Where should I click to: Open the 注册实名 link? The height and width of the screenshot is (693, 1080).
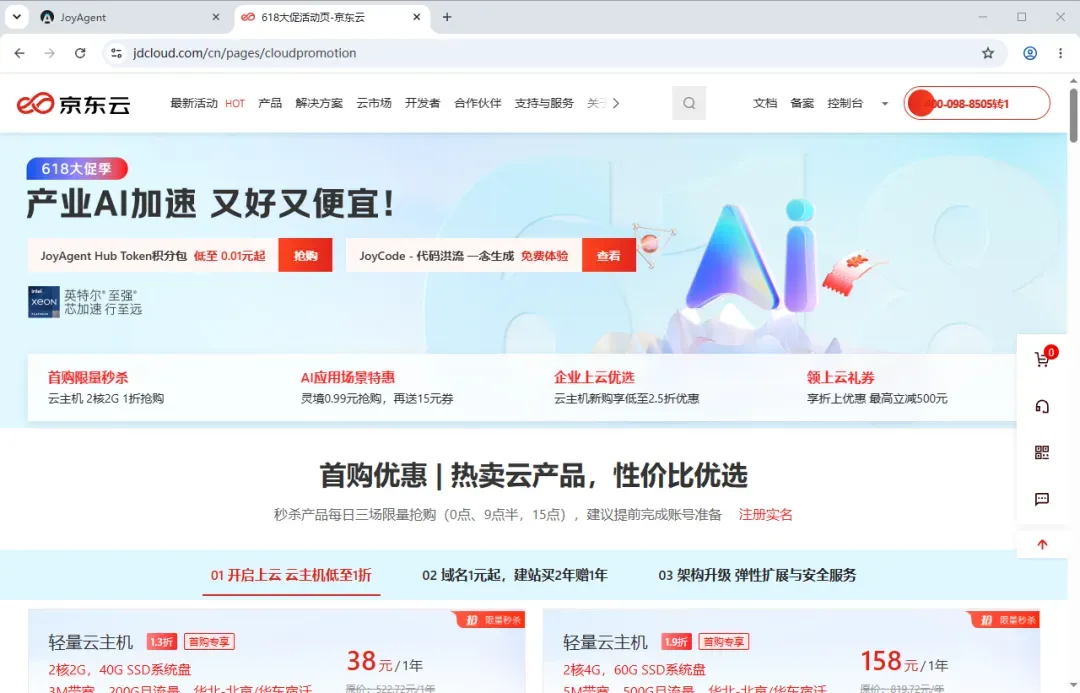pyautogui.click(x=765, y=515)
